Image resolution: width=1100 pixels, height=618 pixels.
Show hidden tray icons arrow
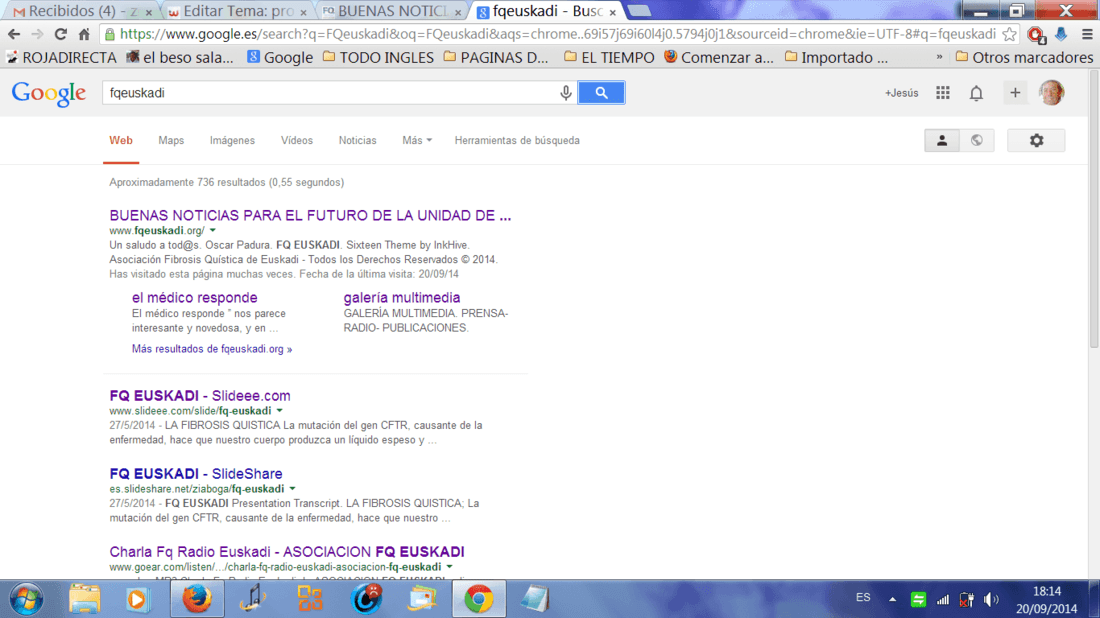point(892,600)
